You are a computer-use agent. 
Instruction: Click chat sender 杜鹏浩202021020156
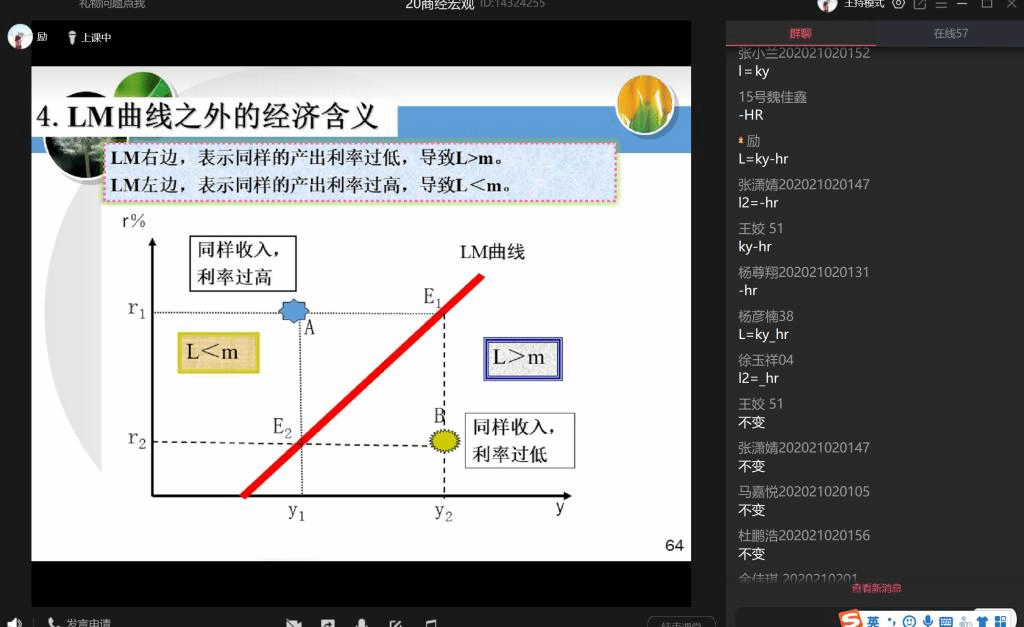point(804,536)
